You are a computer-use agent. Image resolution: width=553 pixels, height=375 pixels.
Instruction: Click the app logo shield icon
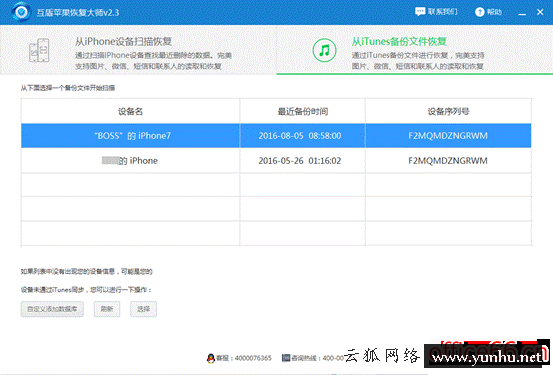coord(21,12)
